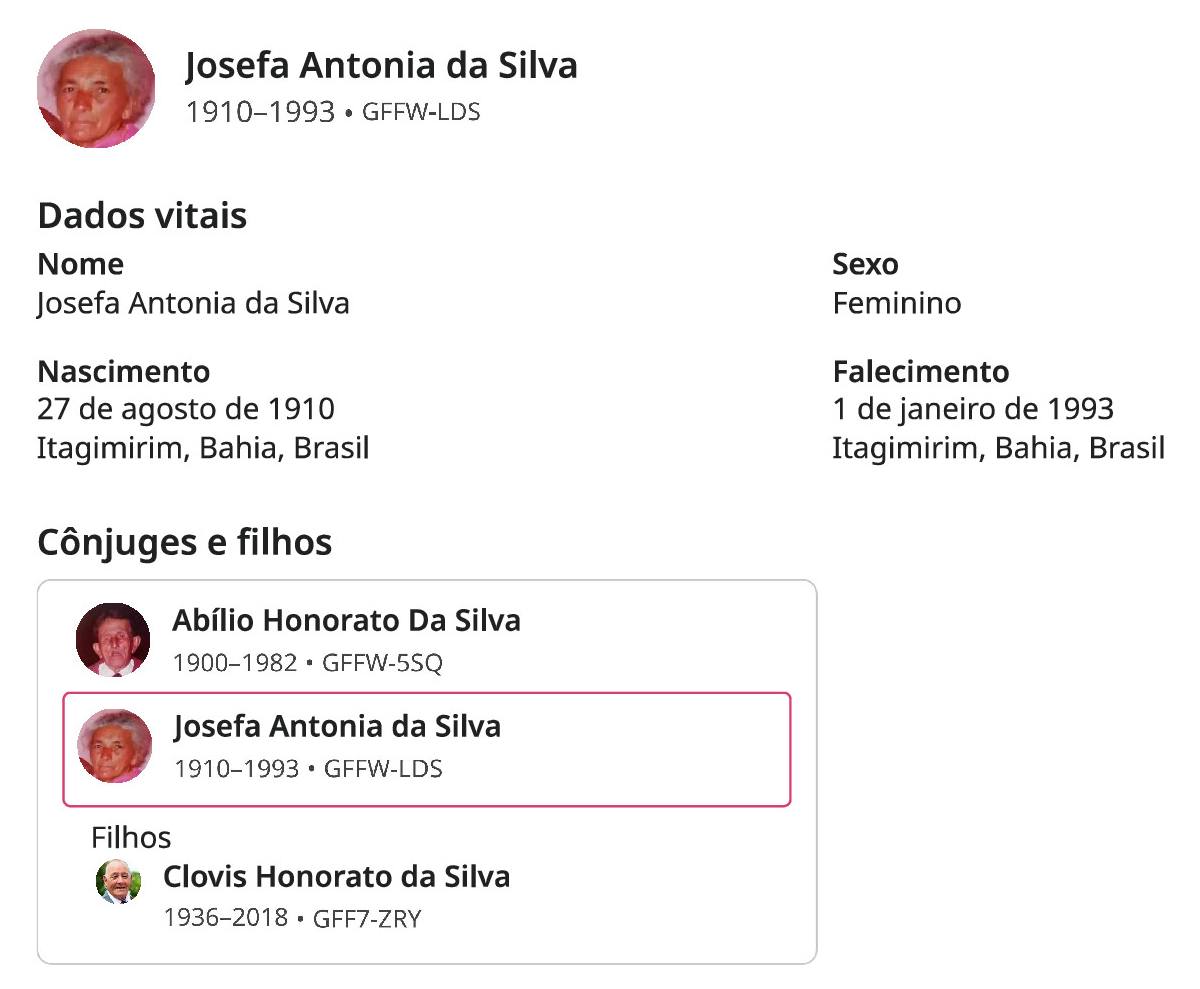
Task: Click the header ID GFFW-LDS
Action: (x=421, y=112)
